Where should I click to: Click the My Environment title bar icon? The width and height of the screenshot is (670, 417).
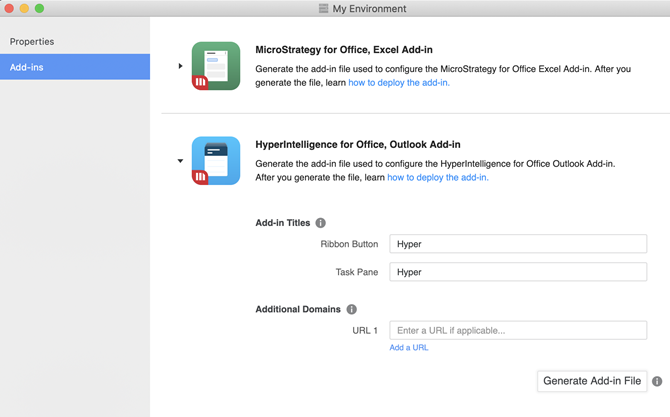point(323,8)
